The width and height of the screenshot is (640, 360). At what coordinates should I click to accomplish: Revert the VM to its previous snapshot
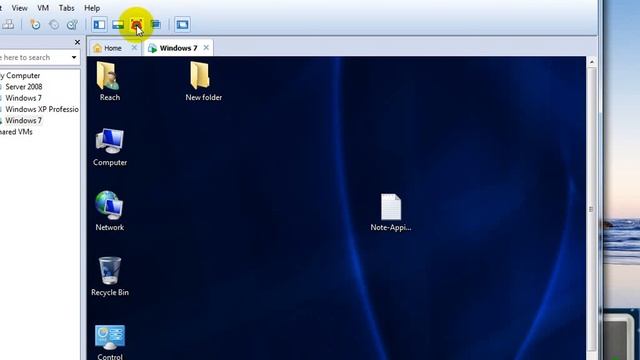point(53,24)
